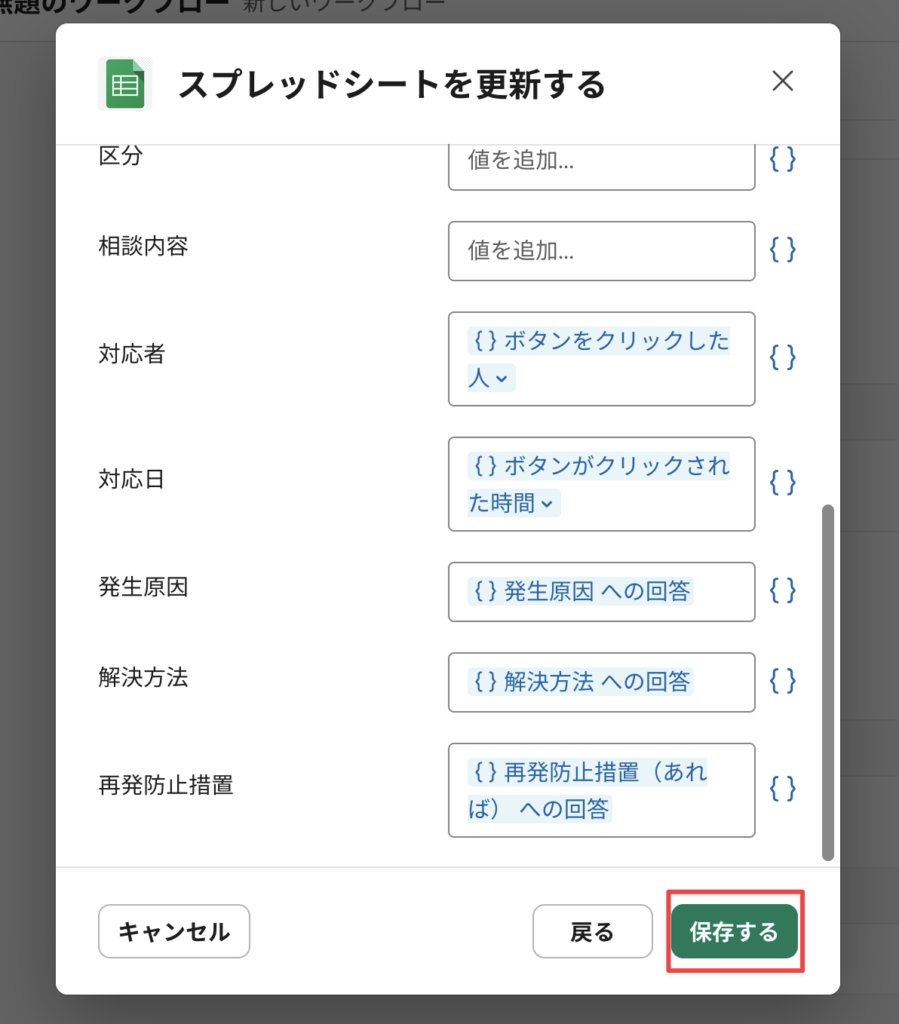Click the 再発防止措置（あれば）への回答 variable chip
Viewport: 899px width, 1024px height.
pos(587,790)
